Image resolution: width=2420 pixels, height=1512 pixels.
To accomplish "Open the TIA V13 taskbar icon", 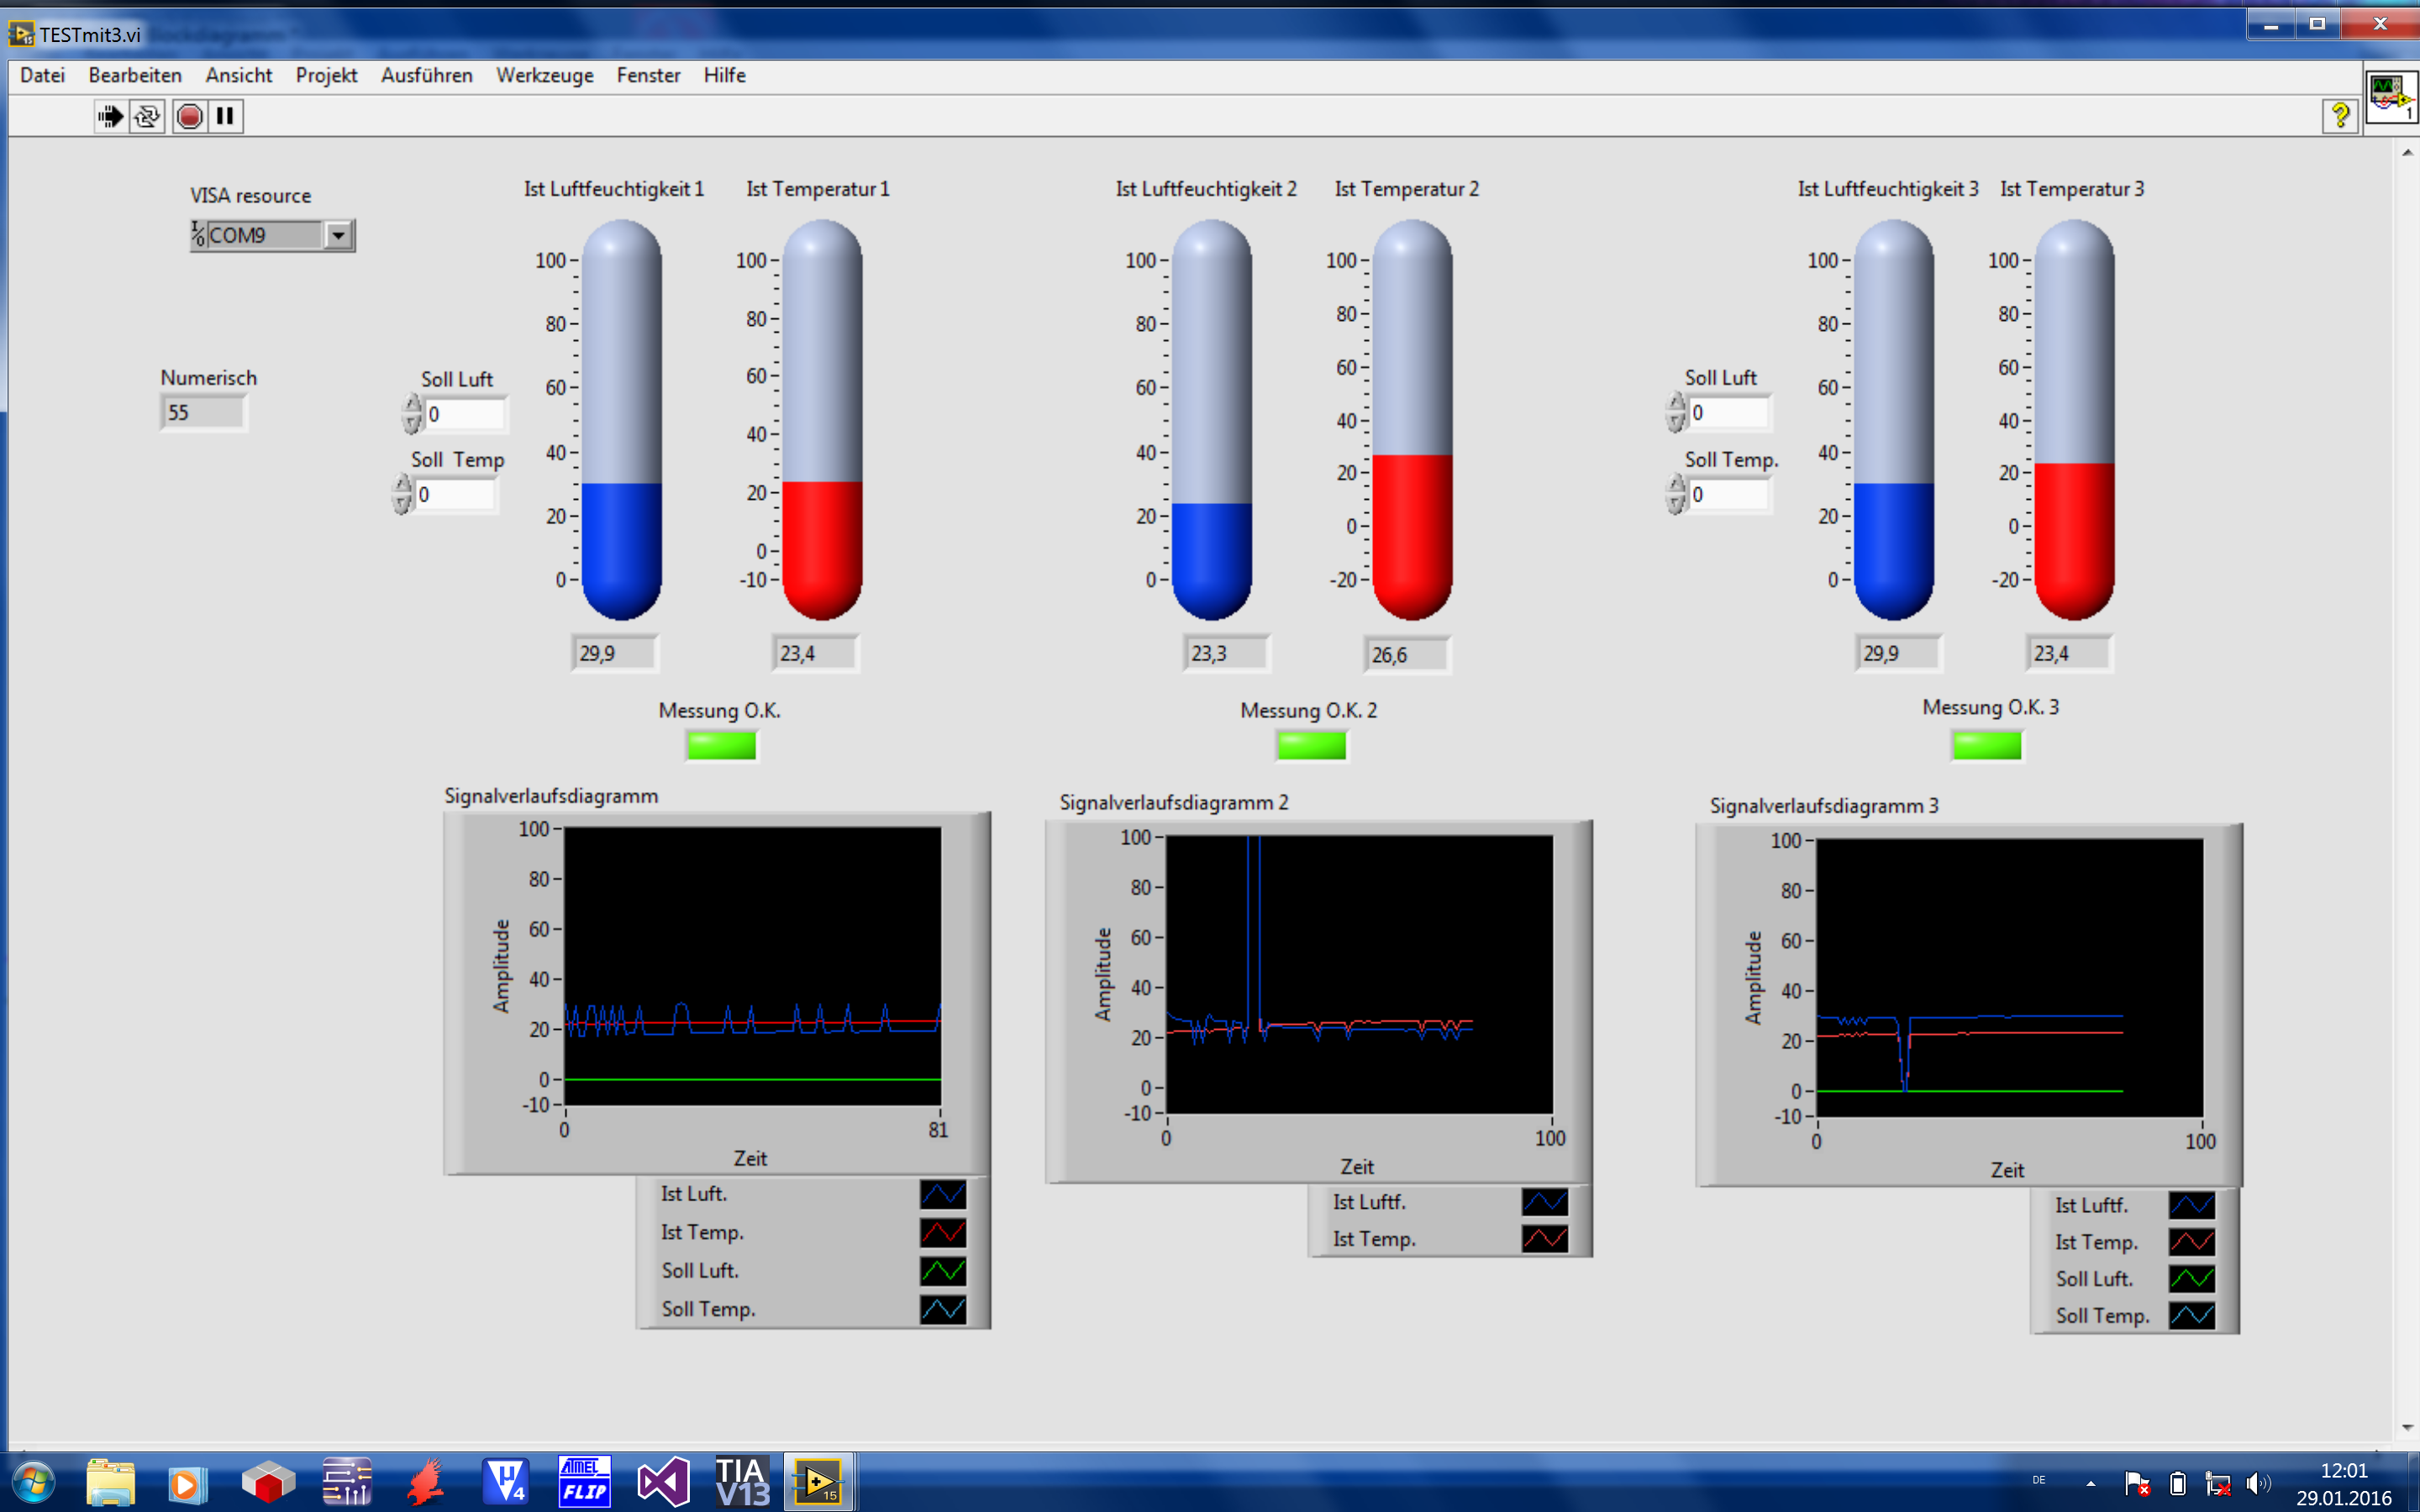I will click(x=741, y=1481).
